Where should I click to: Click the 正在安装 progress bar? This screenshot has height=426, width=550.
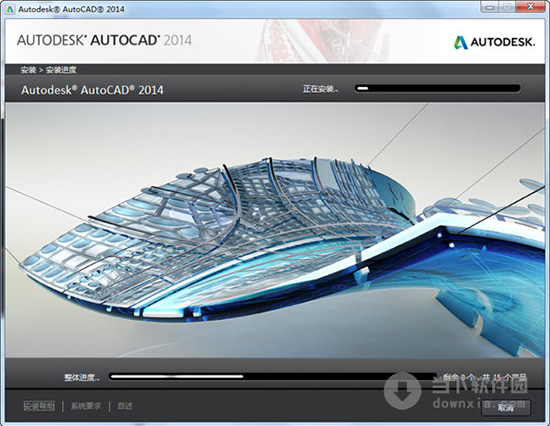coord(437,88)
